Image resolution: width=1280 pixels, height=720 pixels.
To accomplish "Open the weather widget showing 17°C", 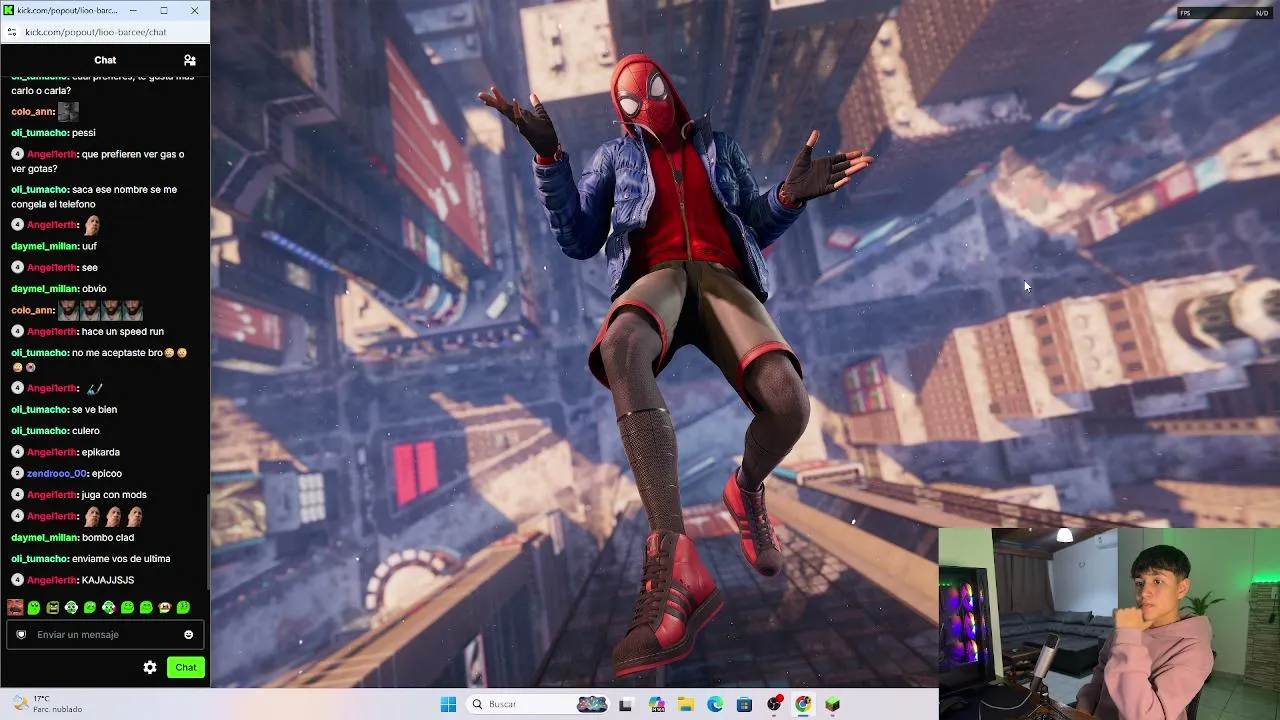I will 48,704.
